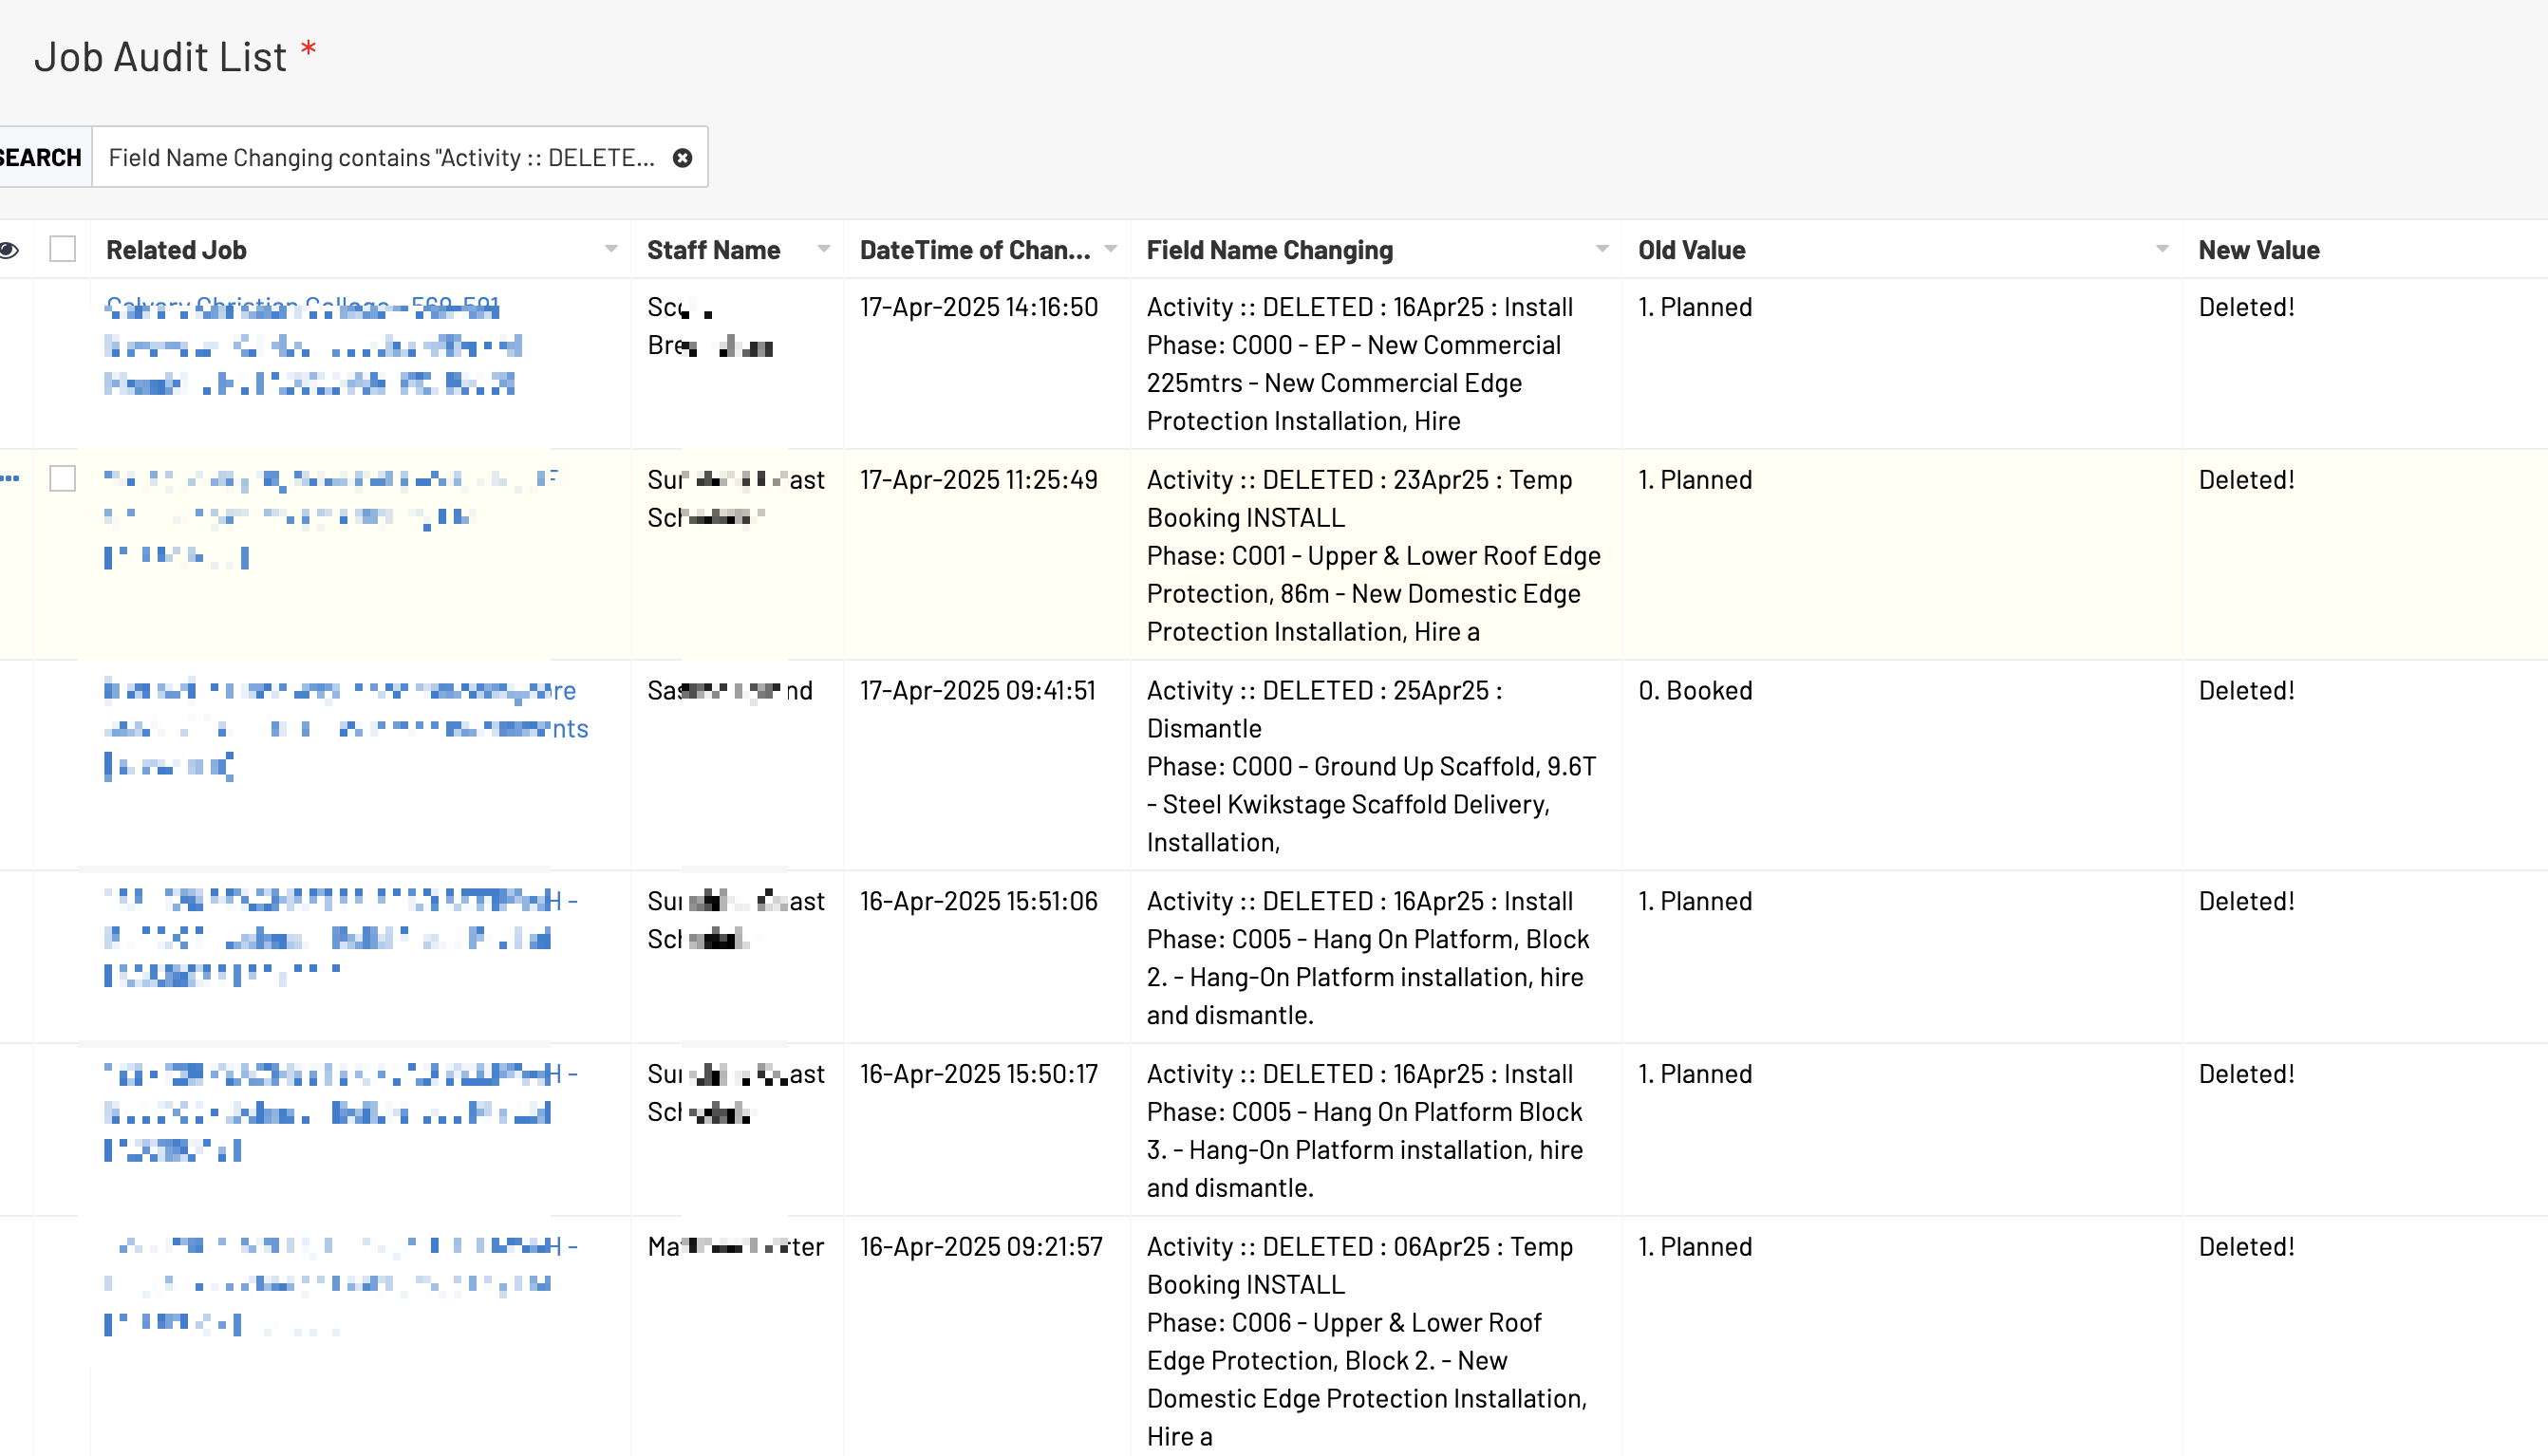Click the Job Audit List page title
Screen dimensions: 2548x1456
[x=160, y=57]
